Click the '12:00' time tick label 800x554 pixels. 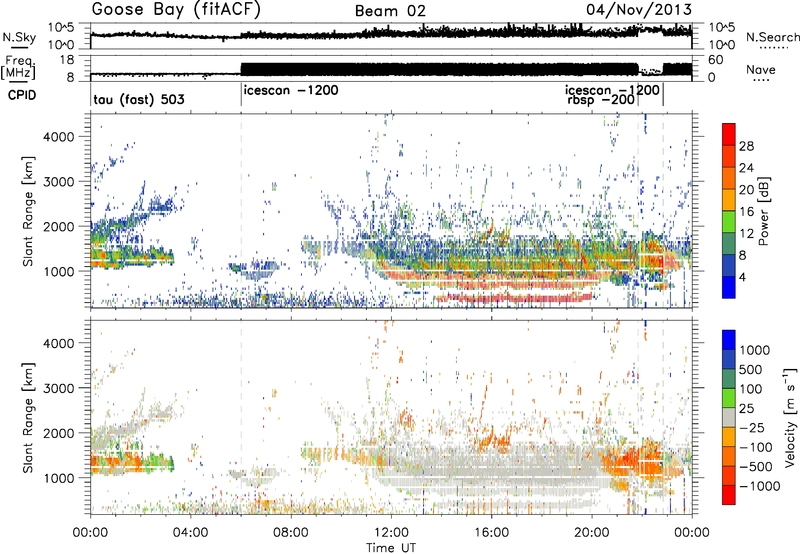pos(391,533)
